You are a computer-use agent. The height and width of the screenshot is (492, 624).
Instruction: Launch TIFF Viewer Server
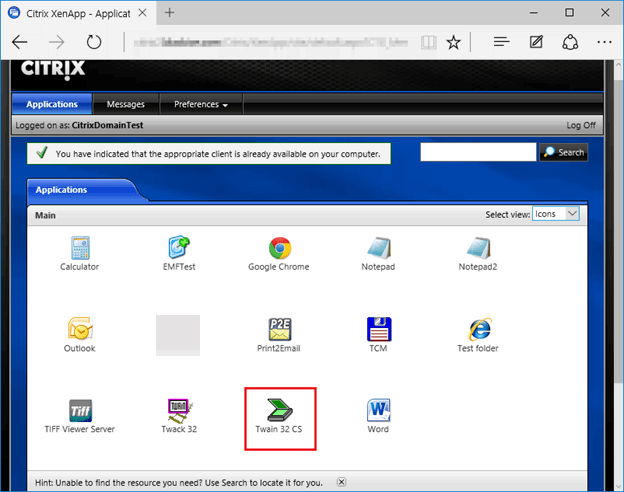(x=80, y=416)
